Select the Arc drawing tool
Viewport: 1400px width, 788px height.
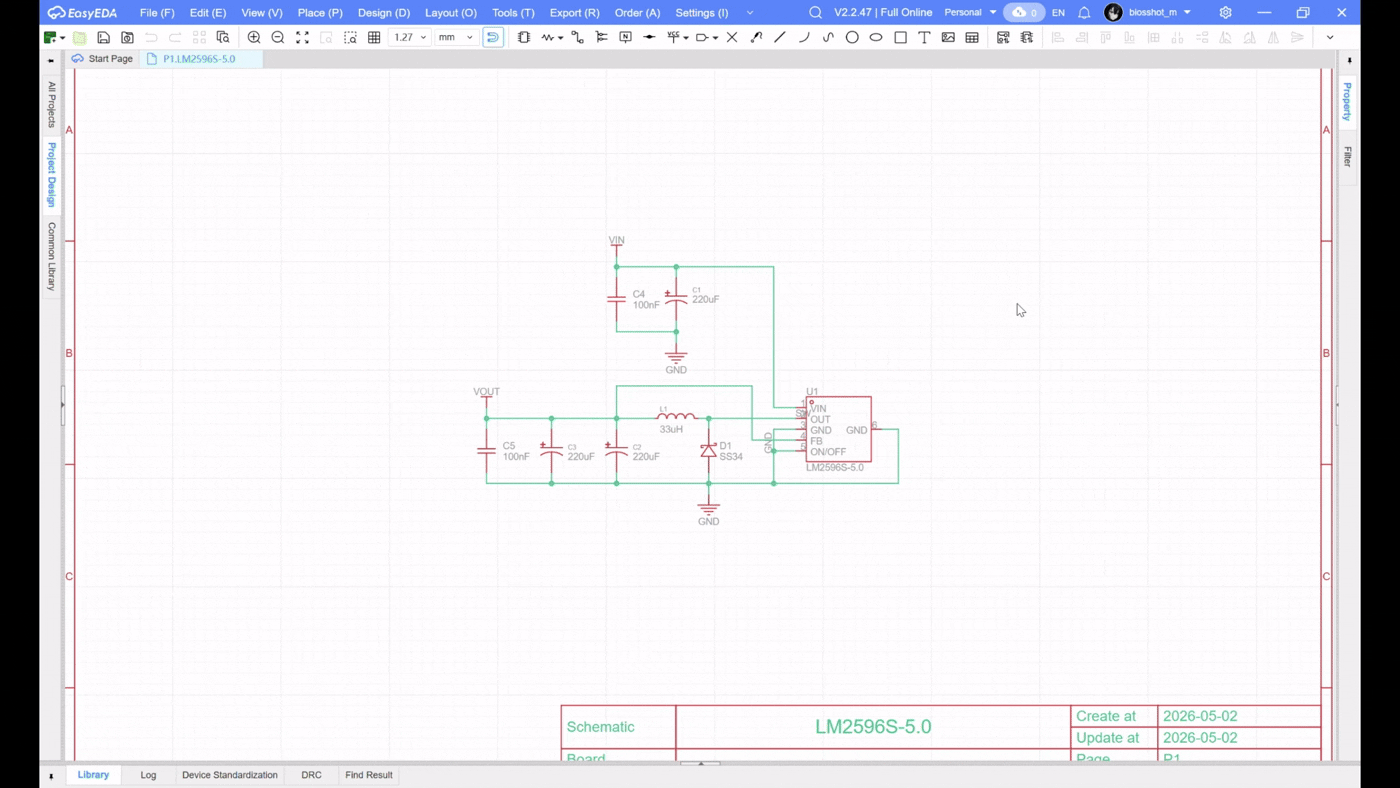point(804,37)
